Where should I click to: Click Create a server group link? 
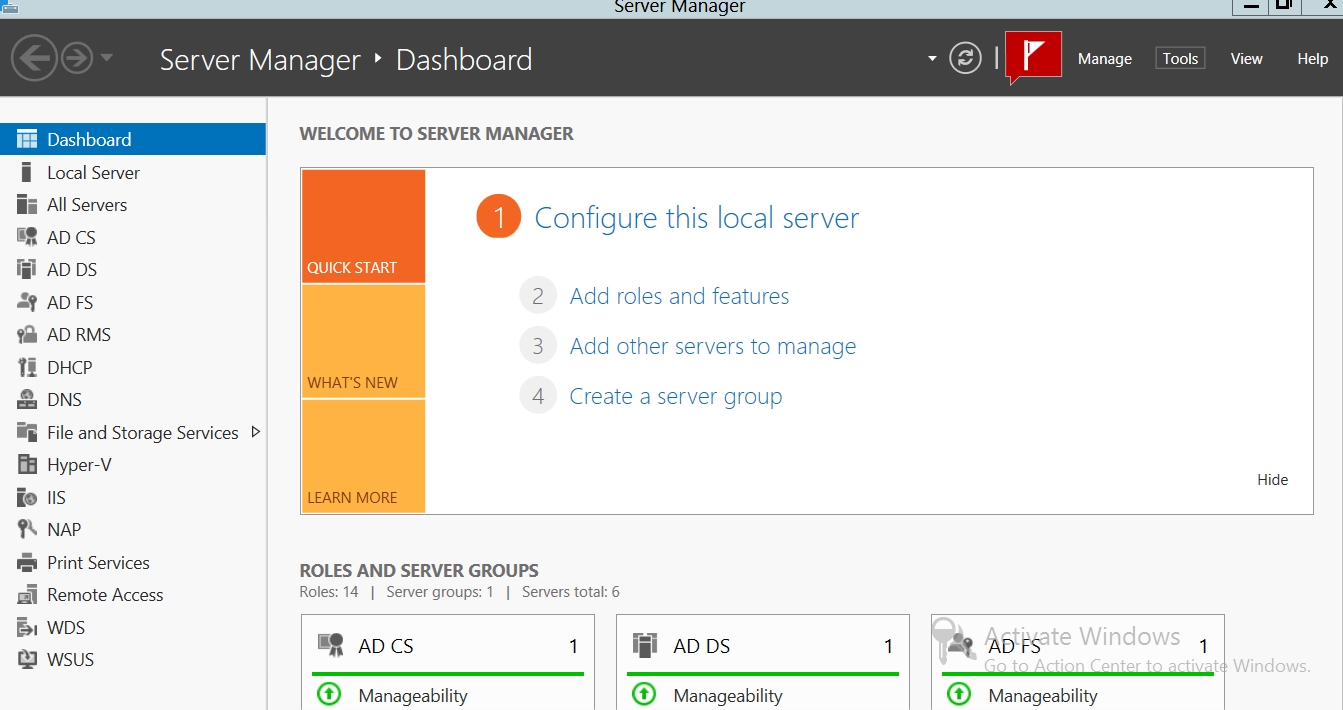675,396
